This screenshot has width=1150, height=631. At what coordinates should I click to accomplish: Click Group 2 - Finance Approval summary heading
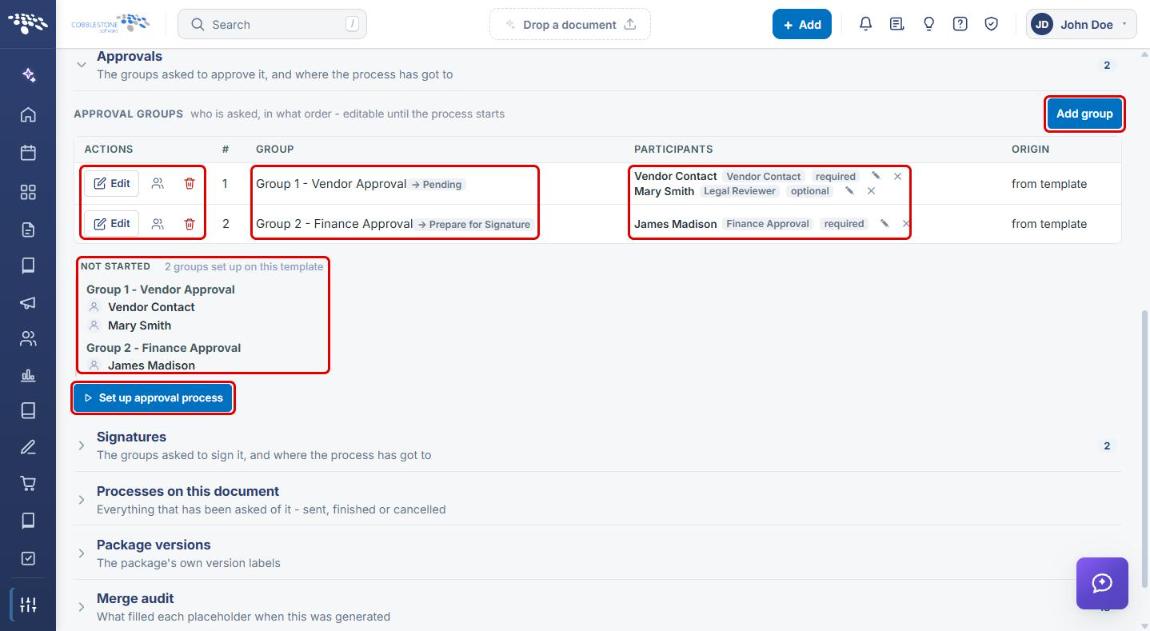tap(164, 348)
